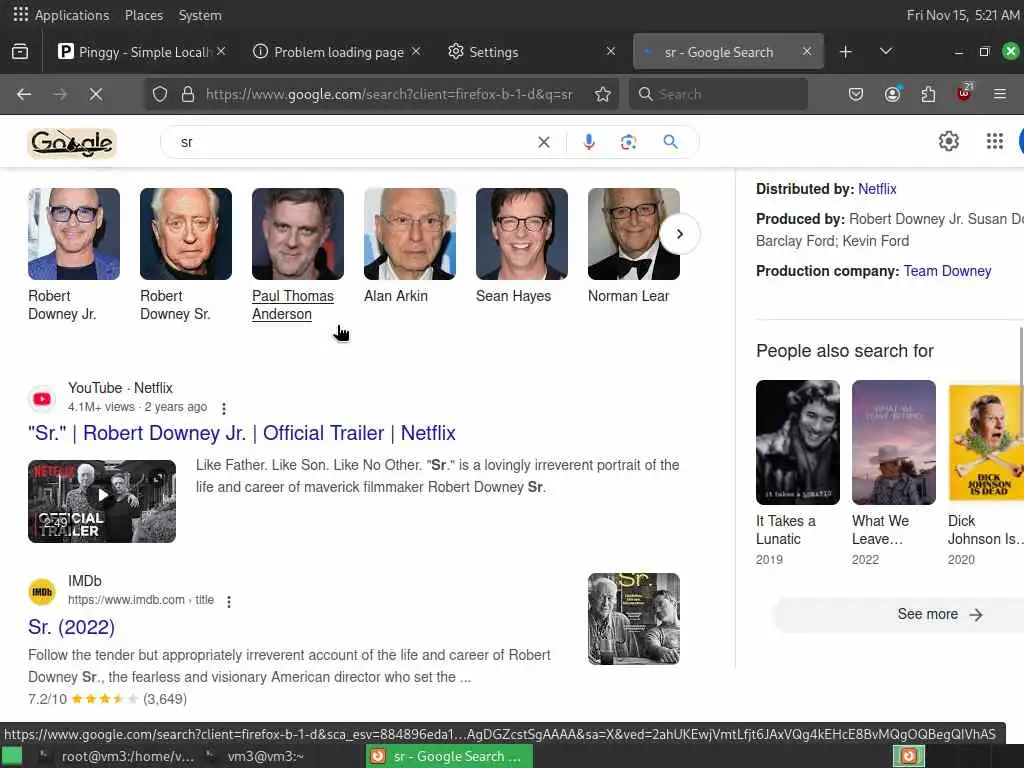1024x768 pixels.
Task: Open the extensions puzzle icon
Action: coord(928,94)
